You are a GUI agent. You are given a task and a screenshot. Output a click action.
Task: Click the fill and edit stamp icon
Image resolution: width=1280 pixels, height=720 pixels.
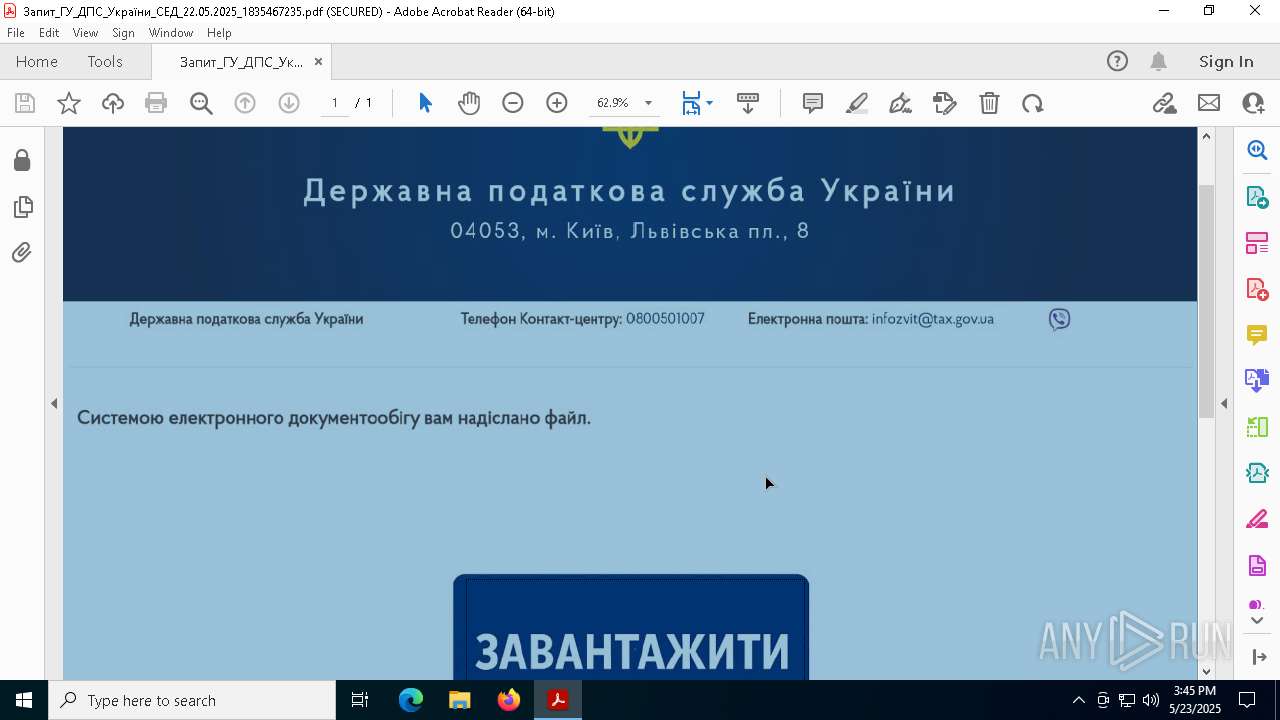[x=944, y=103]
